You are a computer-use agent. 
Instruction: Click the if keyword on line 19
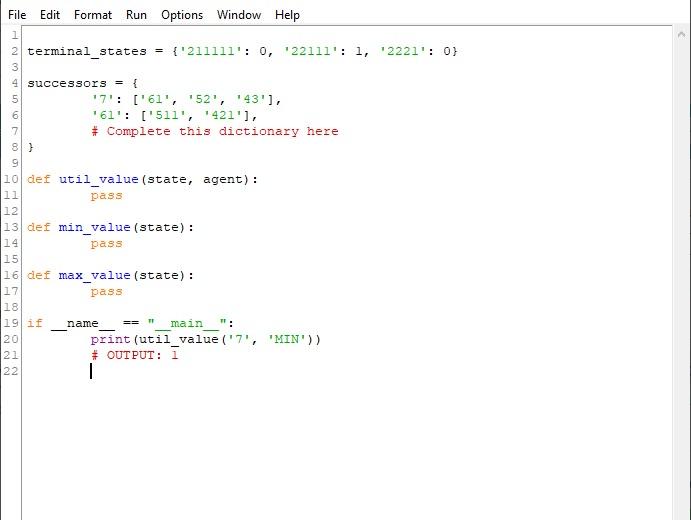(35, 323)
